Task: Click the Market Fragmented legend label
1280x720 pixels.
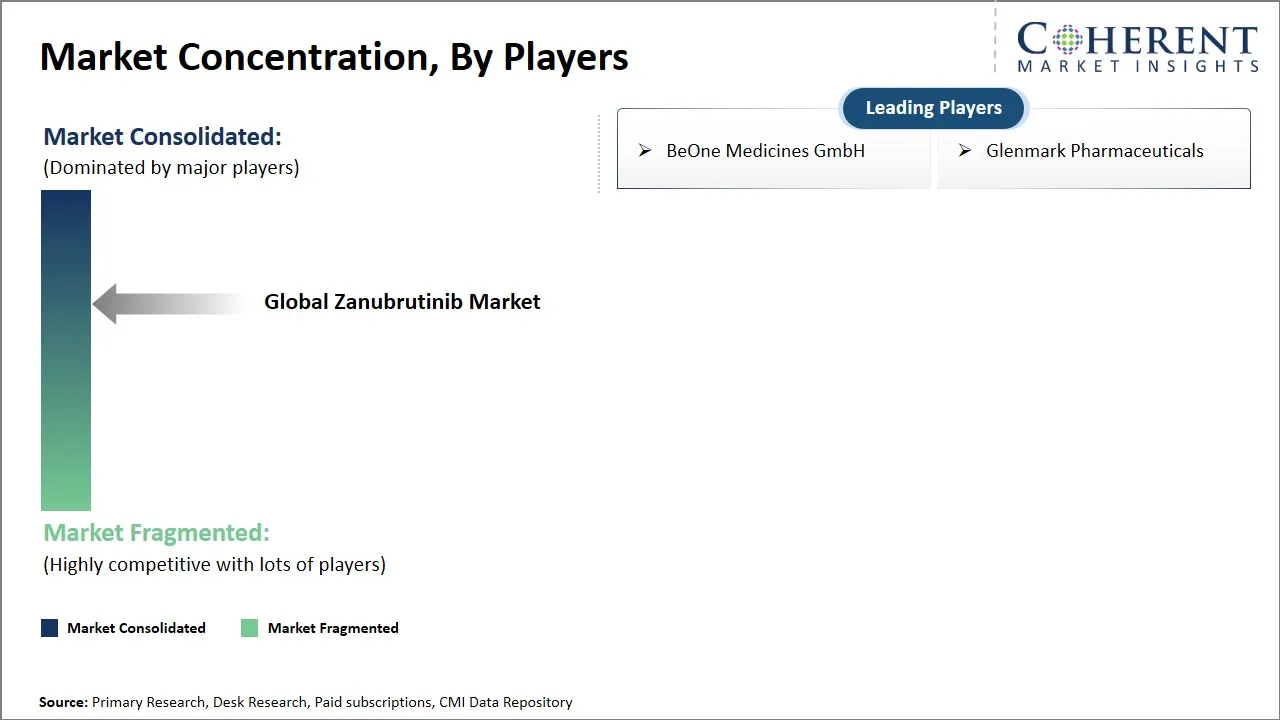Action: pyautogui.click(x=333, y=628)
